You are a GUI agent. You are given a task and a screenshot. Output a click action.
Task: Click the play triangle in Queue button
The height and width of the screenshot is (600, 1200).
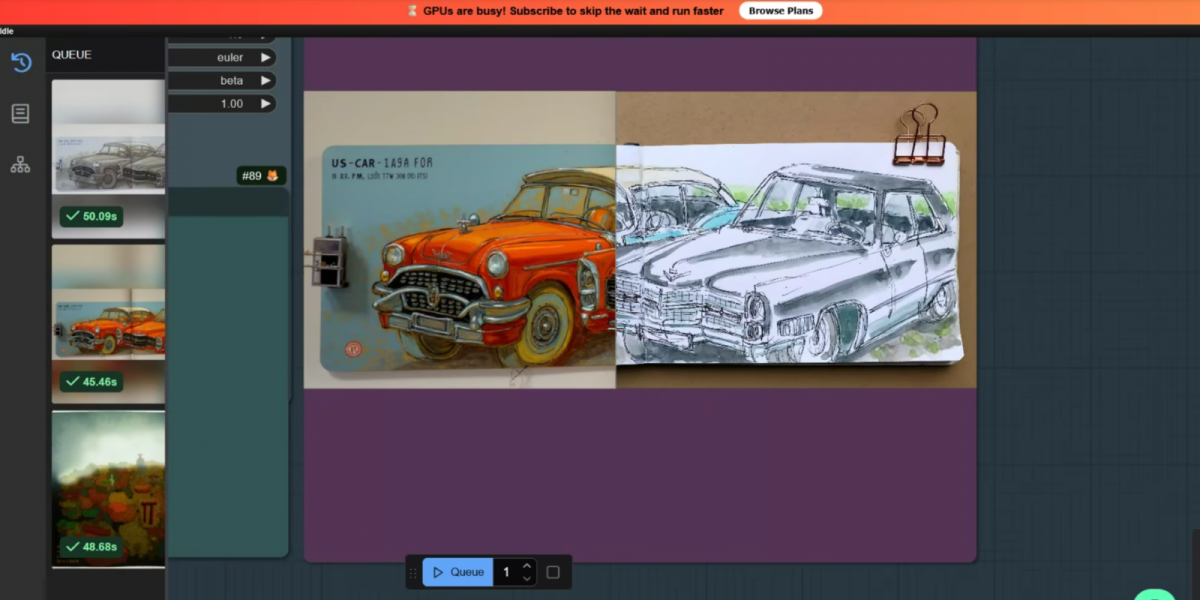click(438, 572)
